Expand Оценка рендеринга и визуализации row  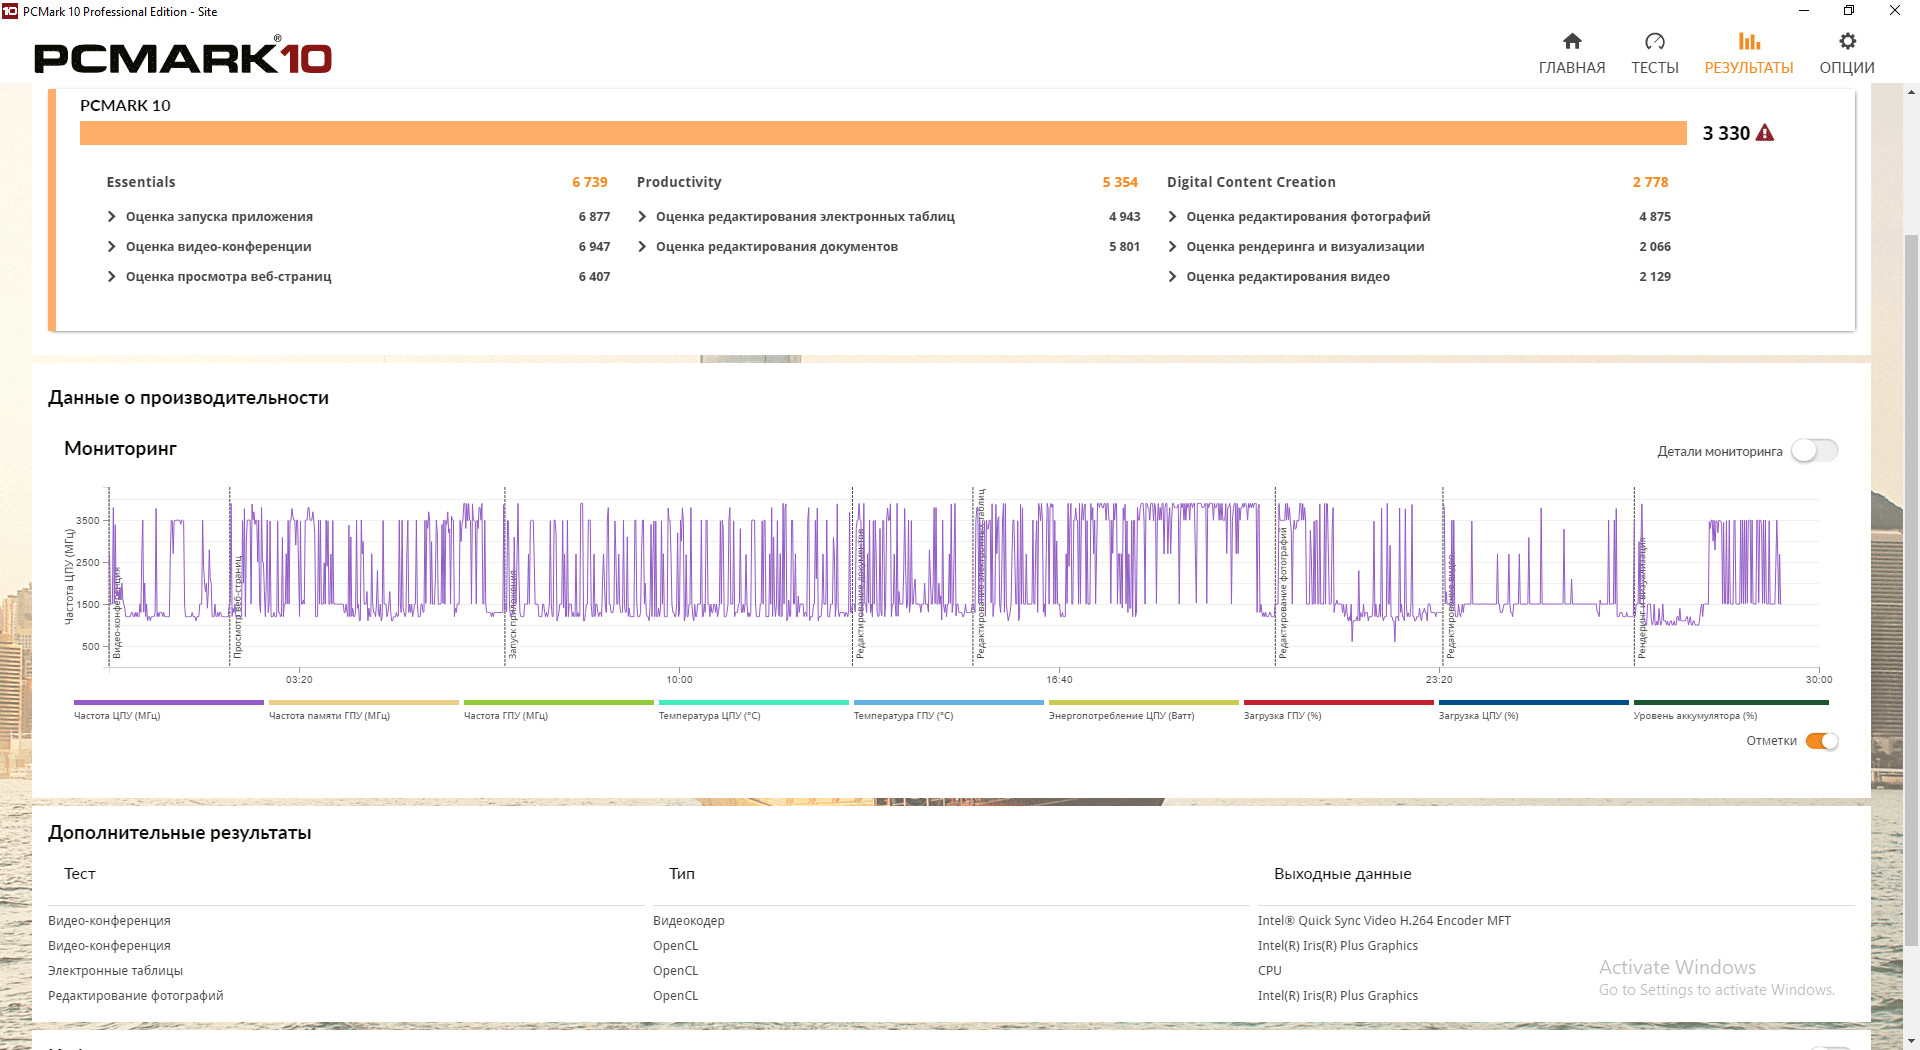[x=1172, y=247]
